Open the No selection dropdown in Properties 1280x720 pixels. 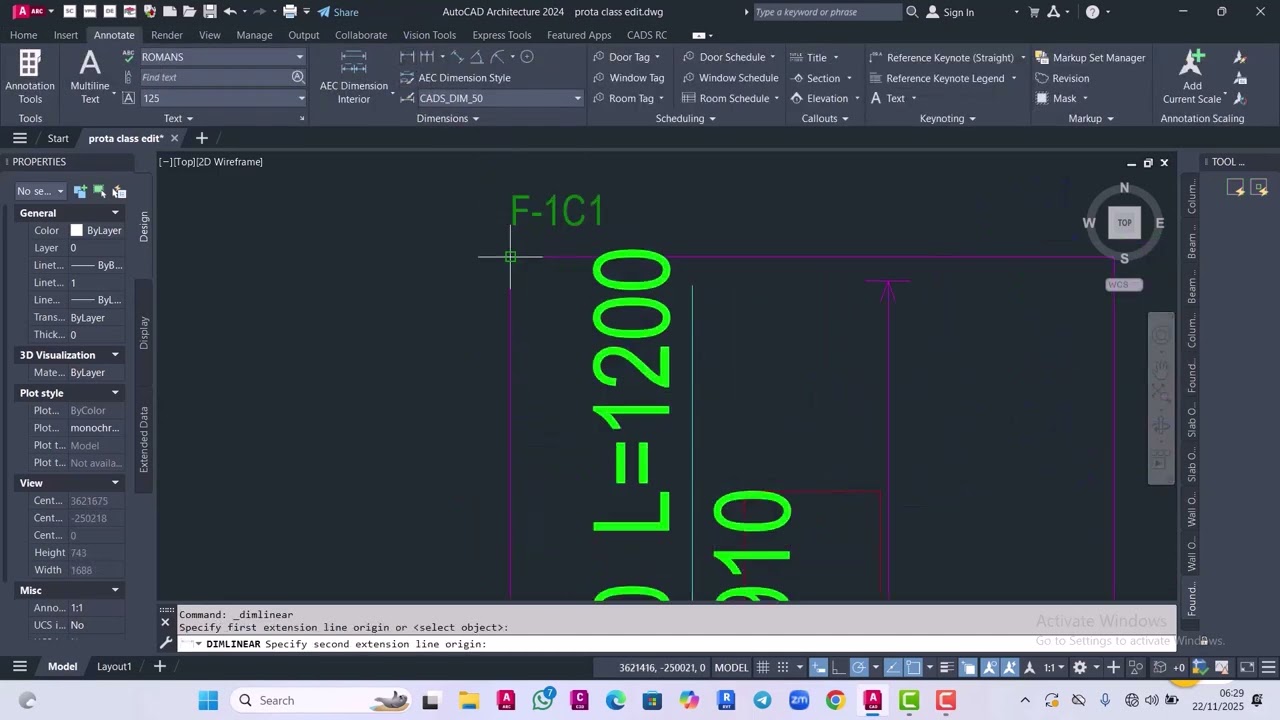(x=40, y=191)
